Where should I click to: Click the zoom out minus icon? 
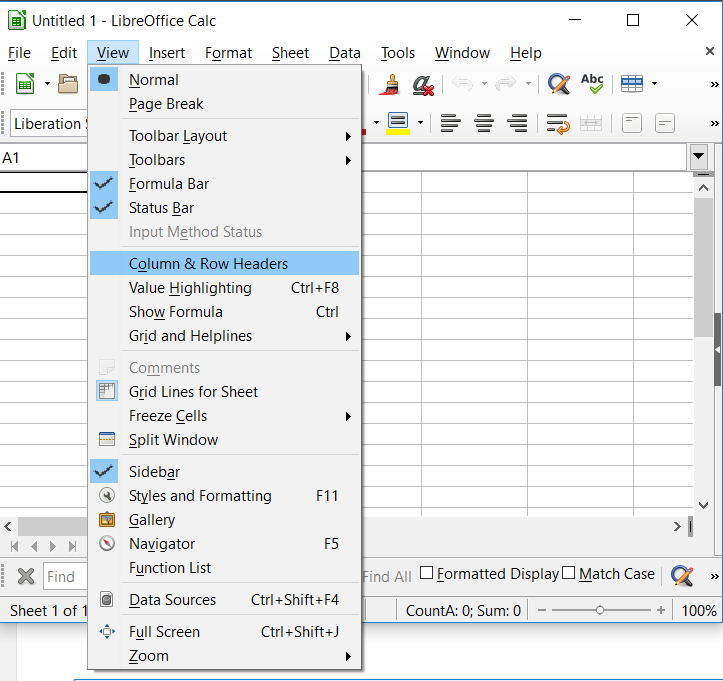point(542,610)
